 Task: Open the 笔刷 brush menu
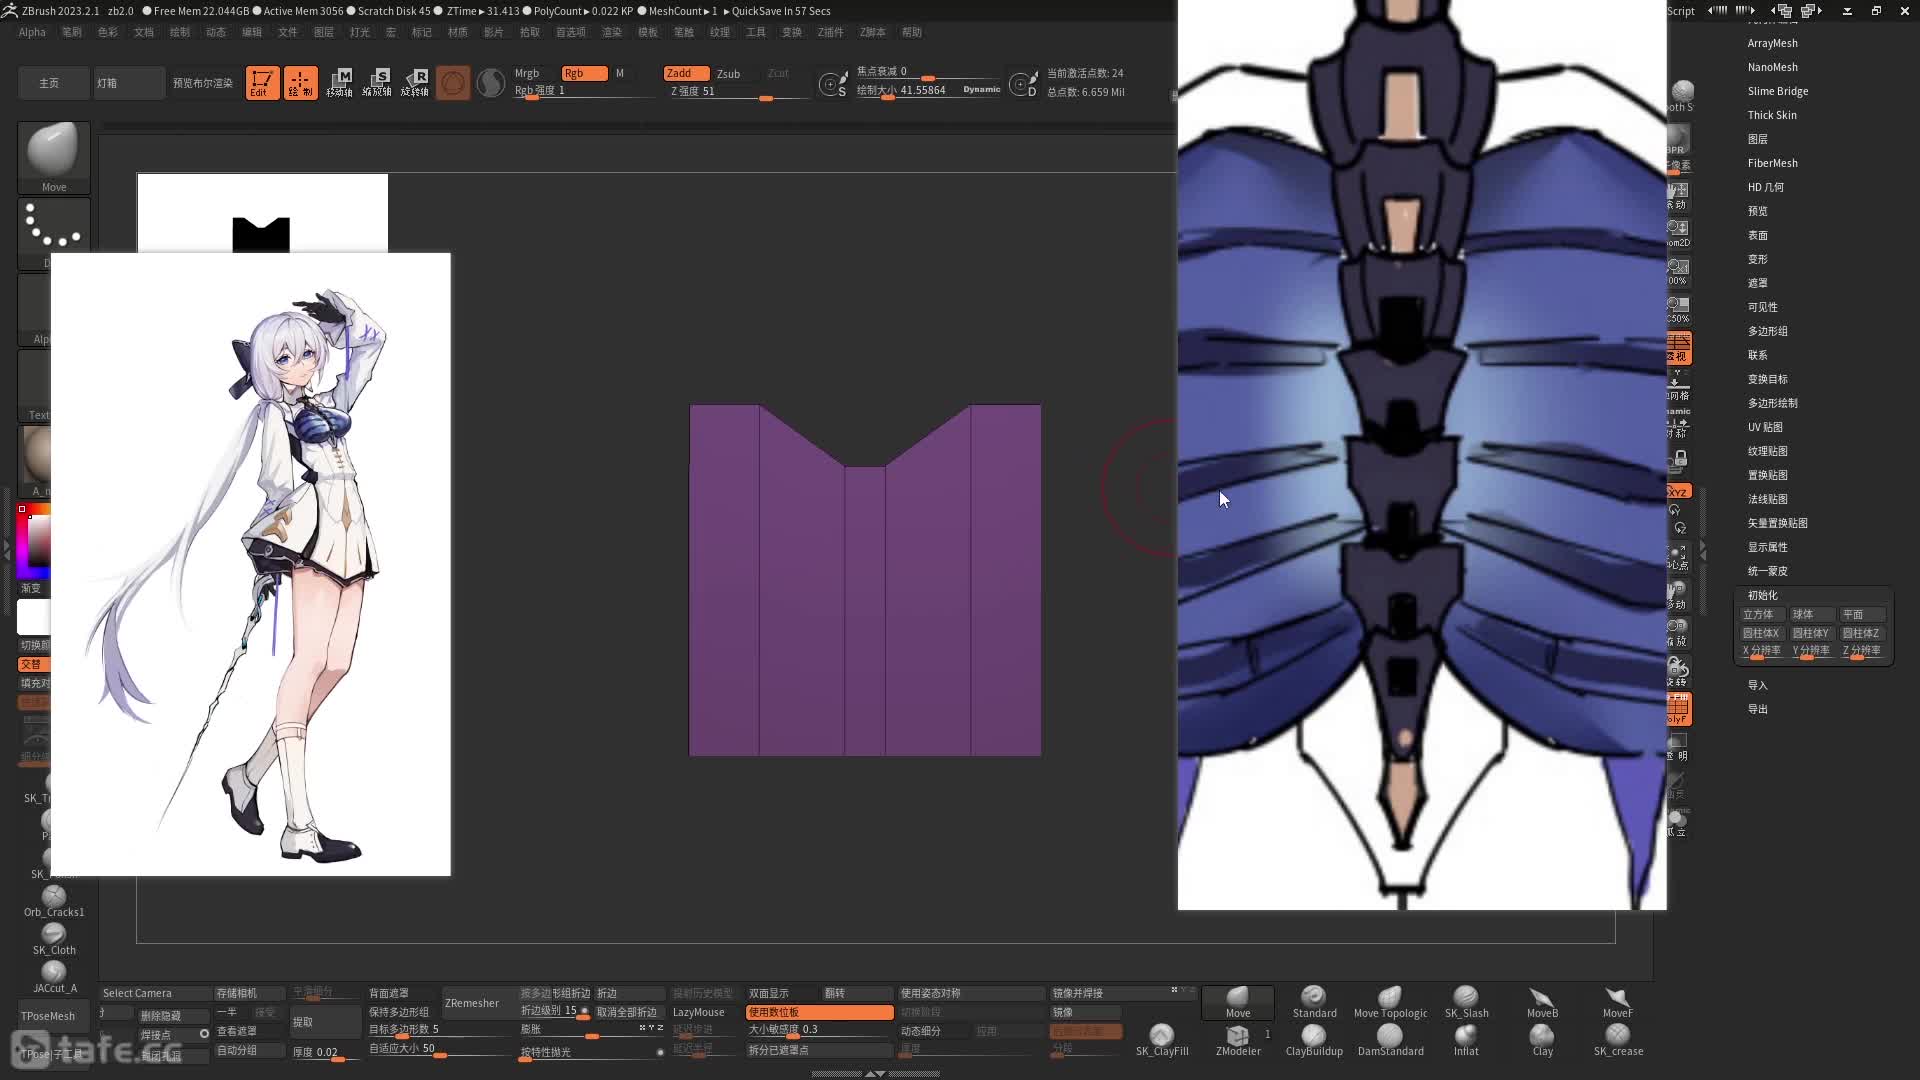72,32
